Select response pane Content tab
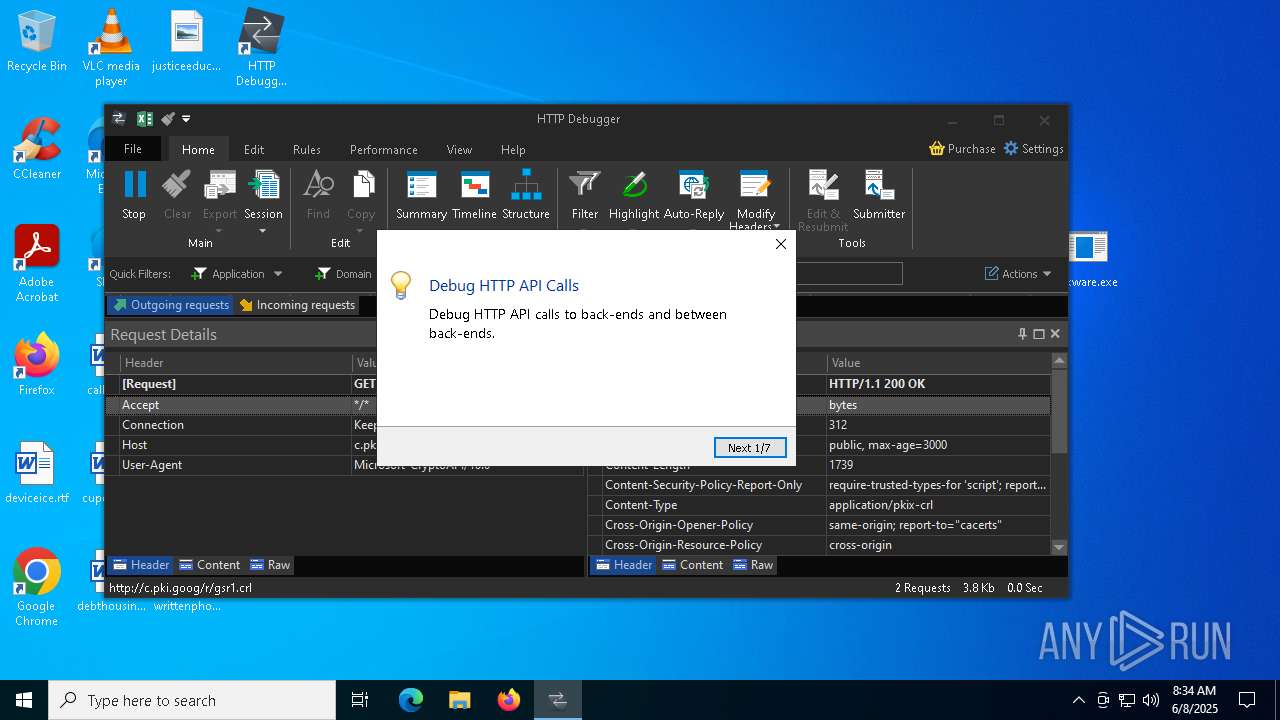 click(x=692, y=565)
